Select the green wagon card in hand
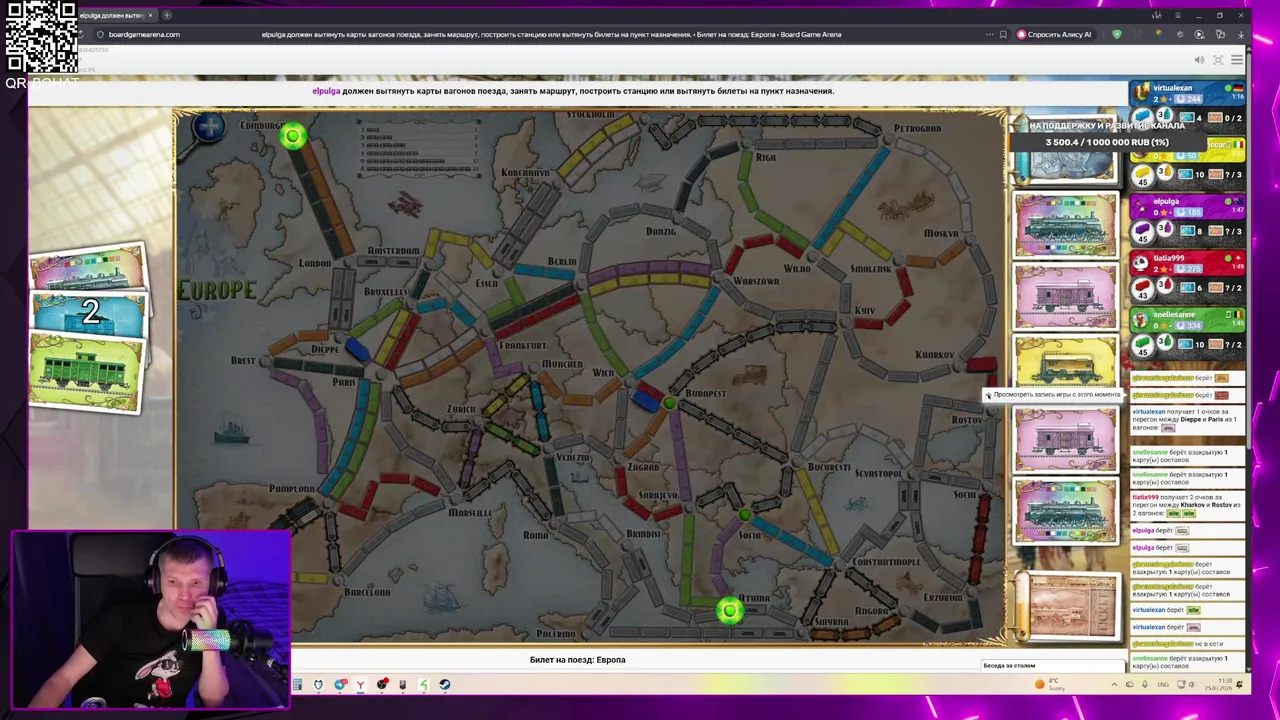 (87, 372)
